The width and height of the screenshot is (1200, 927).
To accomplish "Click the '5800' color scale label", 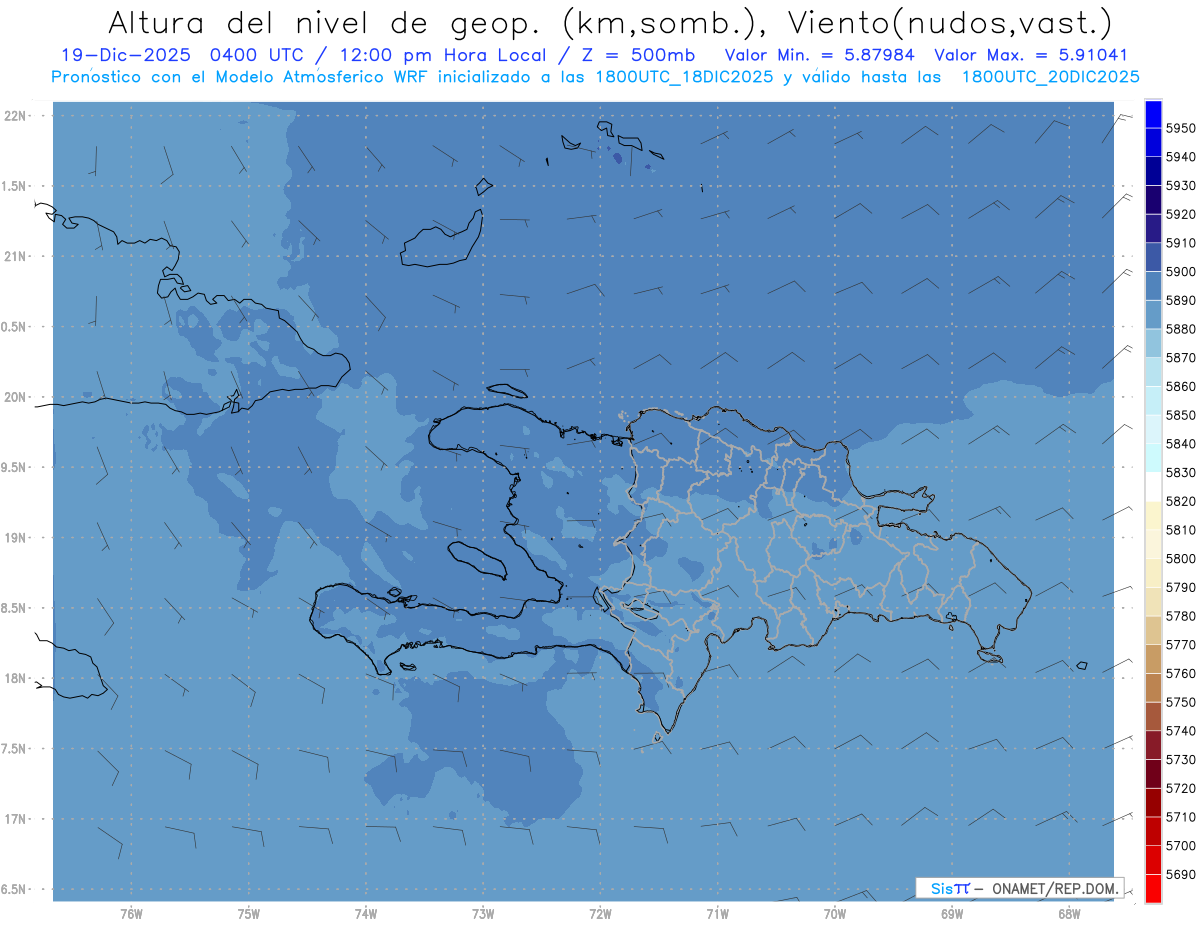I will pyautogui.click(x=1181, y=559).
